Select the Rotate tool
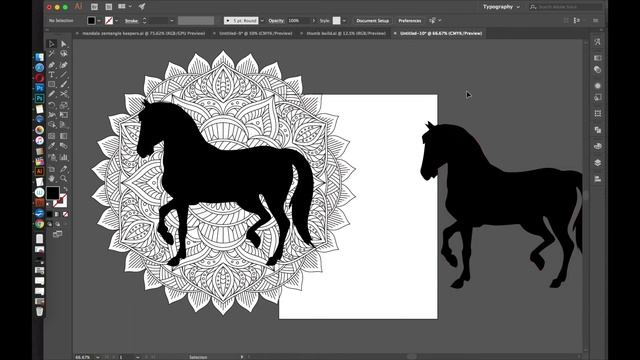Viewport: 640px width, 360px height. click(x=52, y=105)
